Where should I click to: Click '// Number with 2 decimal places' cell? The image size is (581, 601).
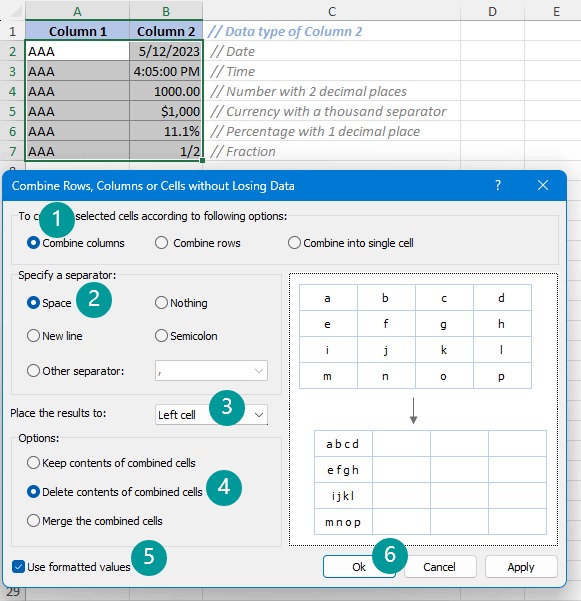332,91
